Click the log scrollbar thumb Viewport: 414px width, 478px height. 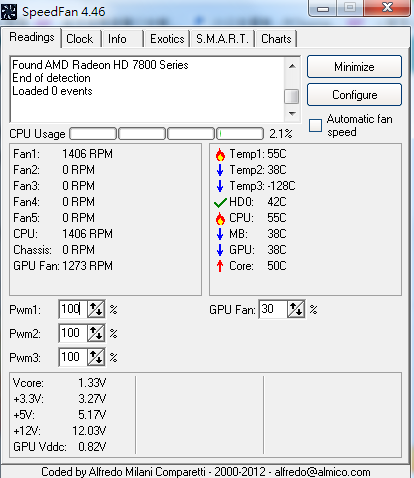click(x=292, y=96)
